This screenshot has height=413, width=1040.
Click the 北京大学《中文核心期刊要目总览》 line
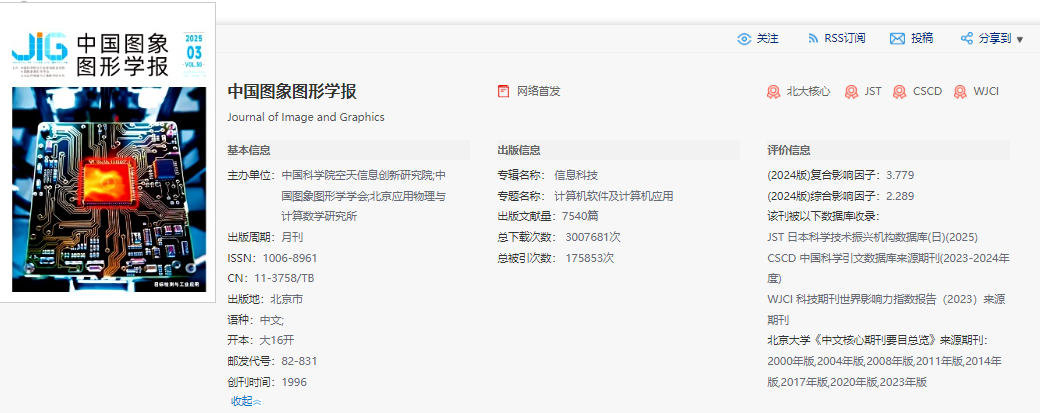878,340
